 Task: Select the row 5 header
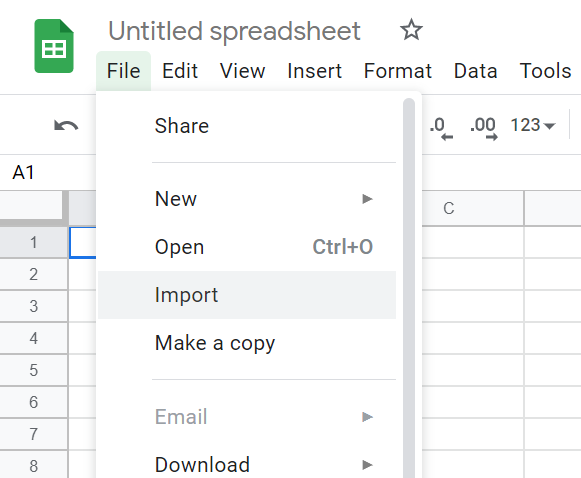coord(34,370)
